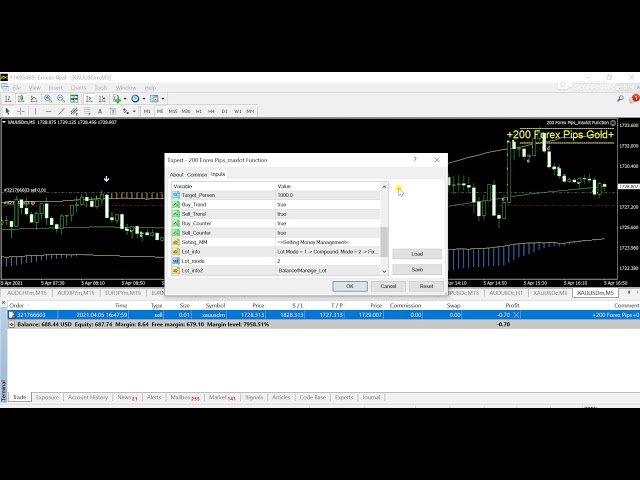This screenshot has width=640, height=480.
Task: Click the zoom out magnifier icon
Action: point(59,99)
